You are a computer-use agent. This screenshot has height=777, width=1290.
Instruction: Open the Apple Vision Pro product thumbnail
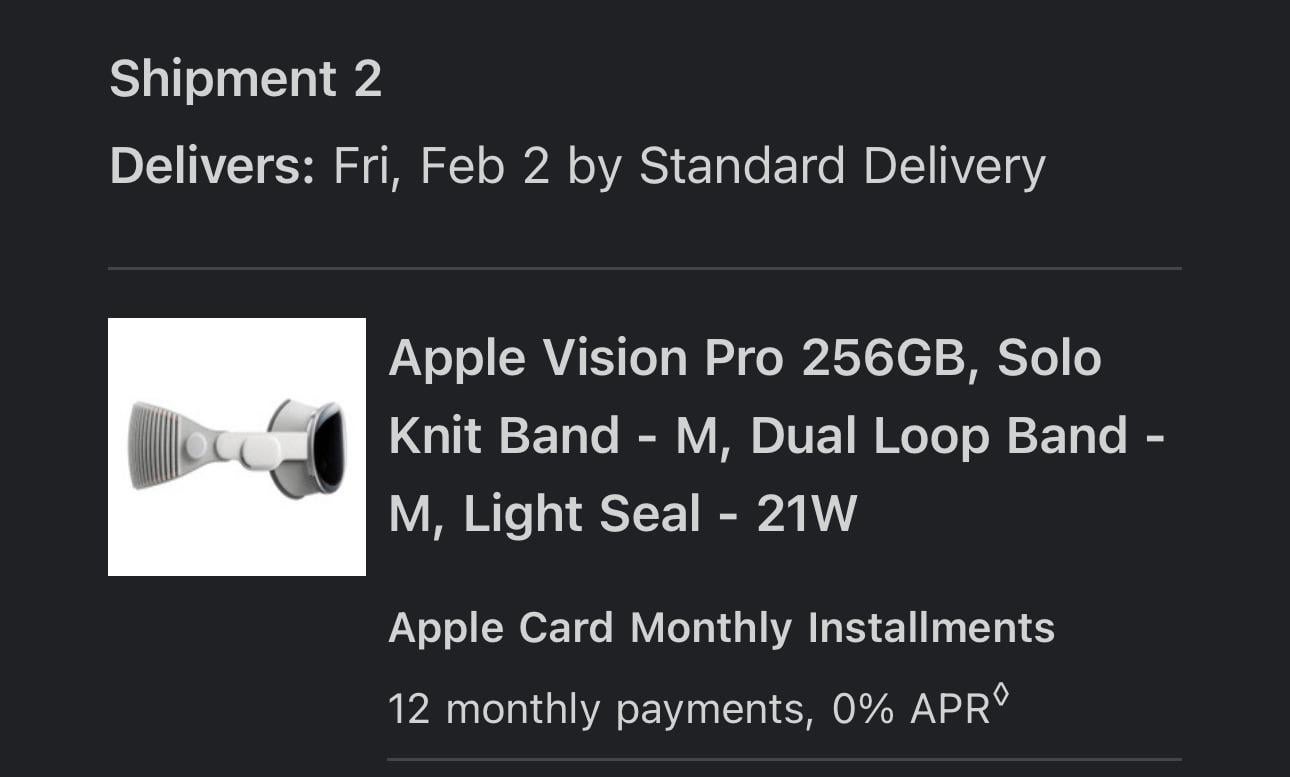[x=237, y=447]
